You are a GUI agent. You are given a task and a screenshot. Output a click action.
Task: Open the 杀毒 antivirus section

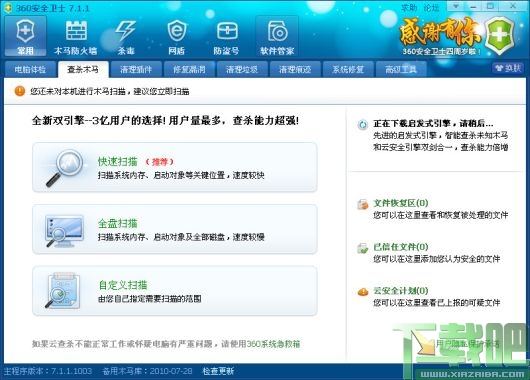coord(126,36)
